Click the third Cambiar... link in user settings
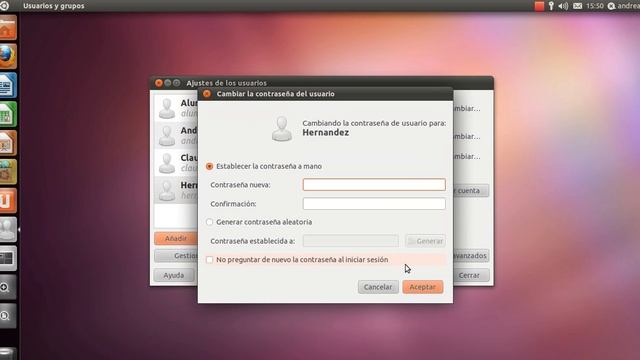The height and width of the screenshot is (360, 640). point(467,156)
